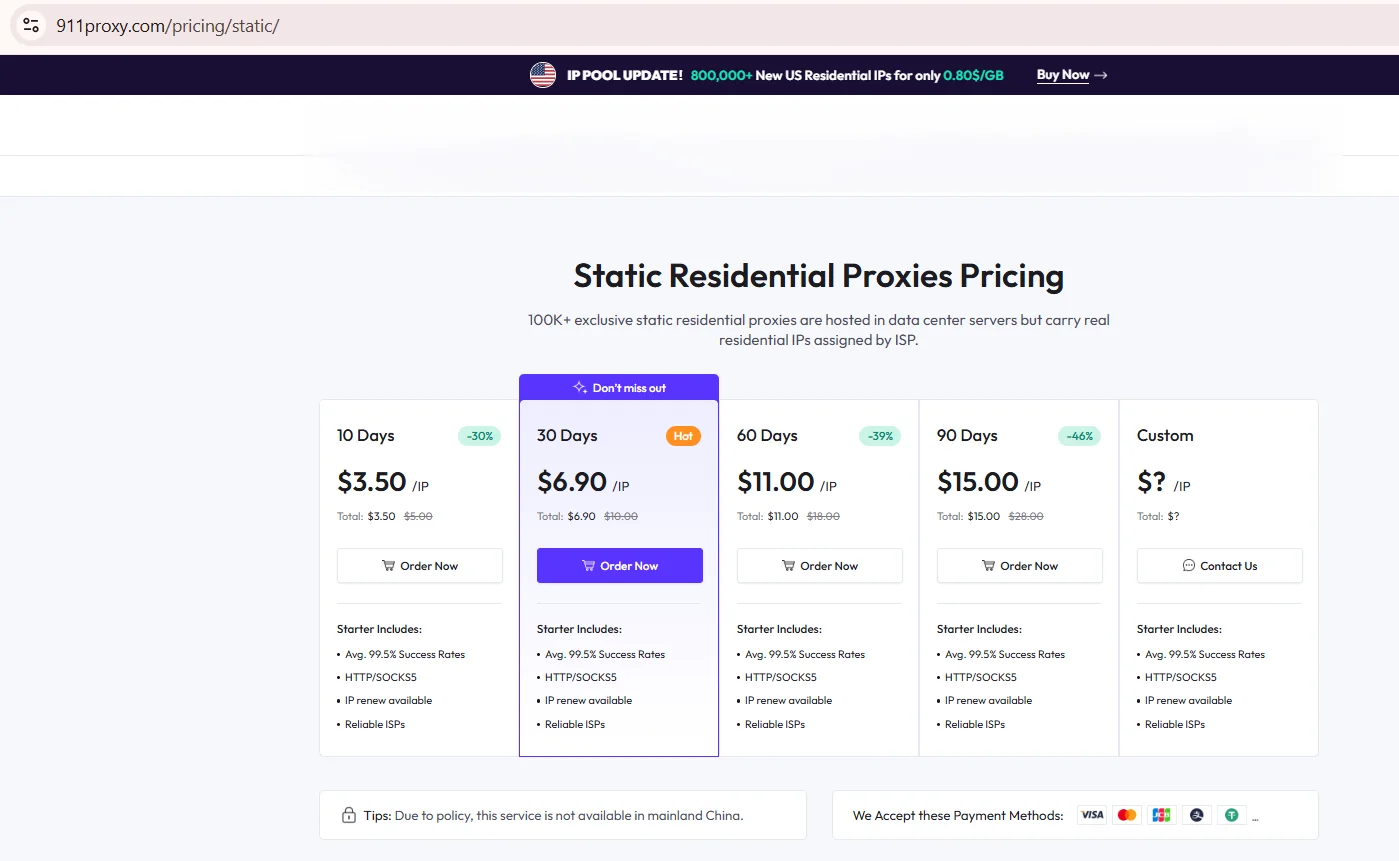Image resolution: width=1399 pixels, height=861 pixels.
Task: Click the $15.00 /IP price
Action: pyautogui.click(x=989, y=482)
